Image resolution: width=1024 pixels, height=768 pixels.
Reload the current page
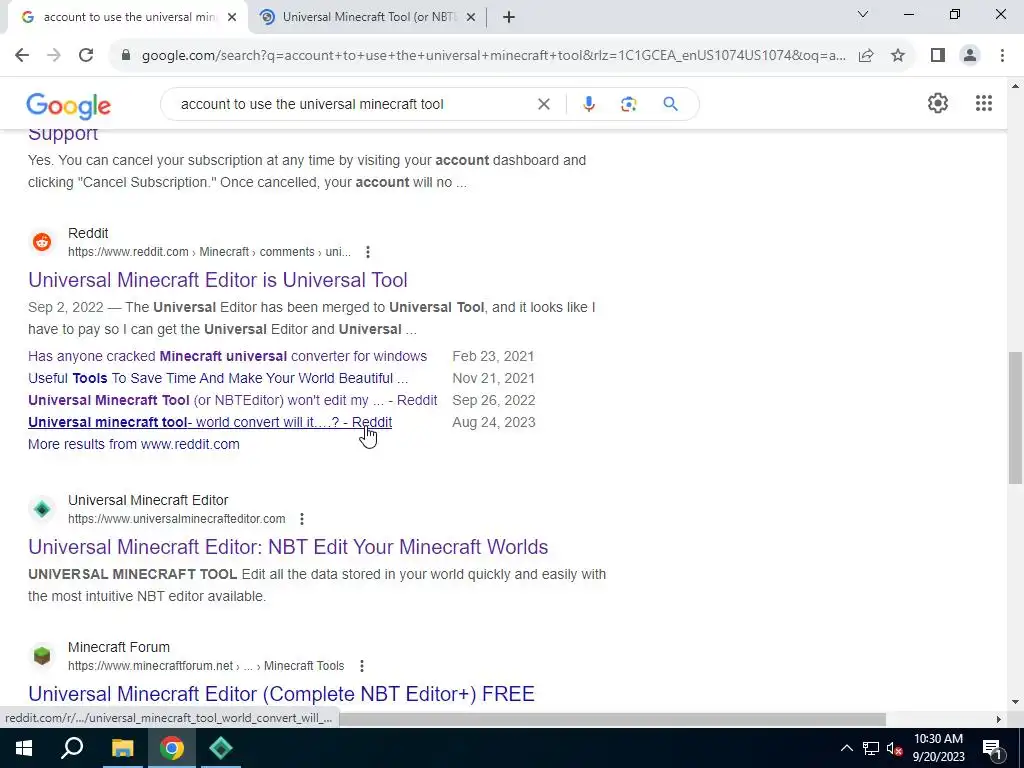pos(86,56)
